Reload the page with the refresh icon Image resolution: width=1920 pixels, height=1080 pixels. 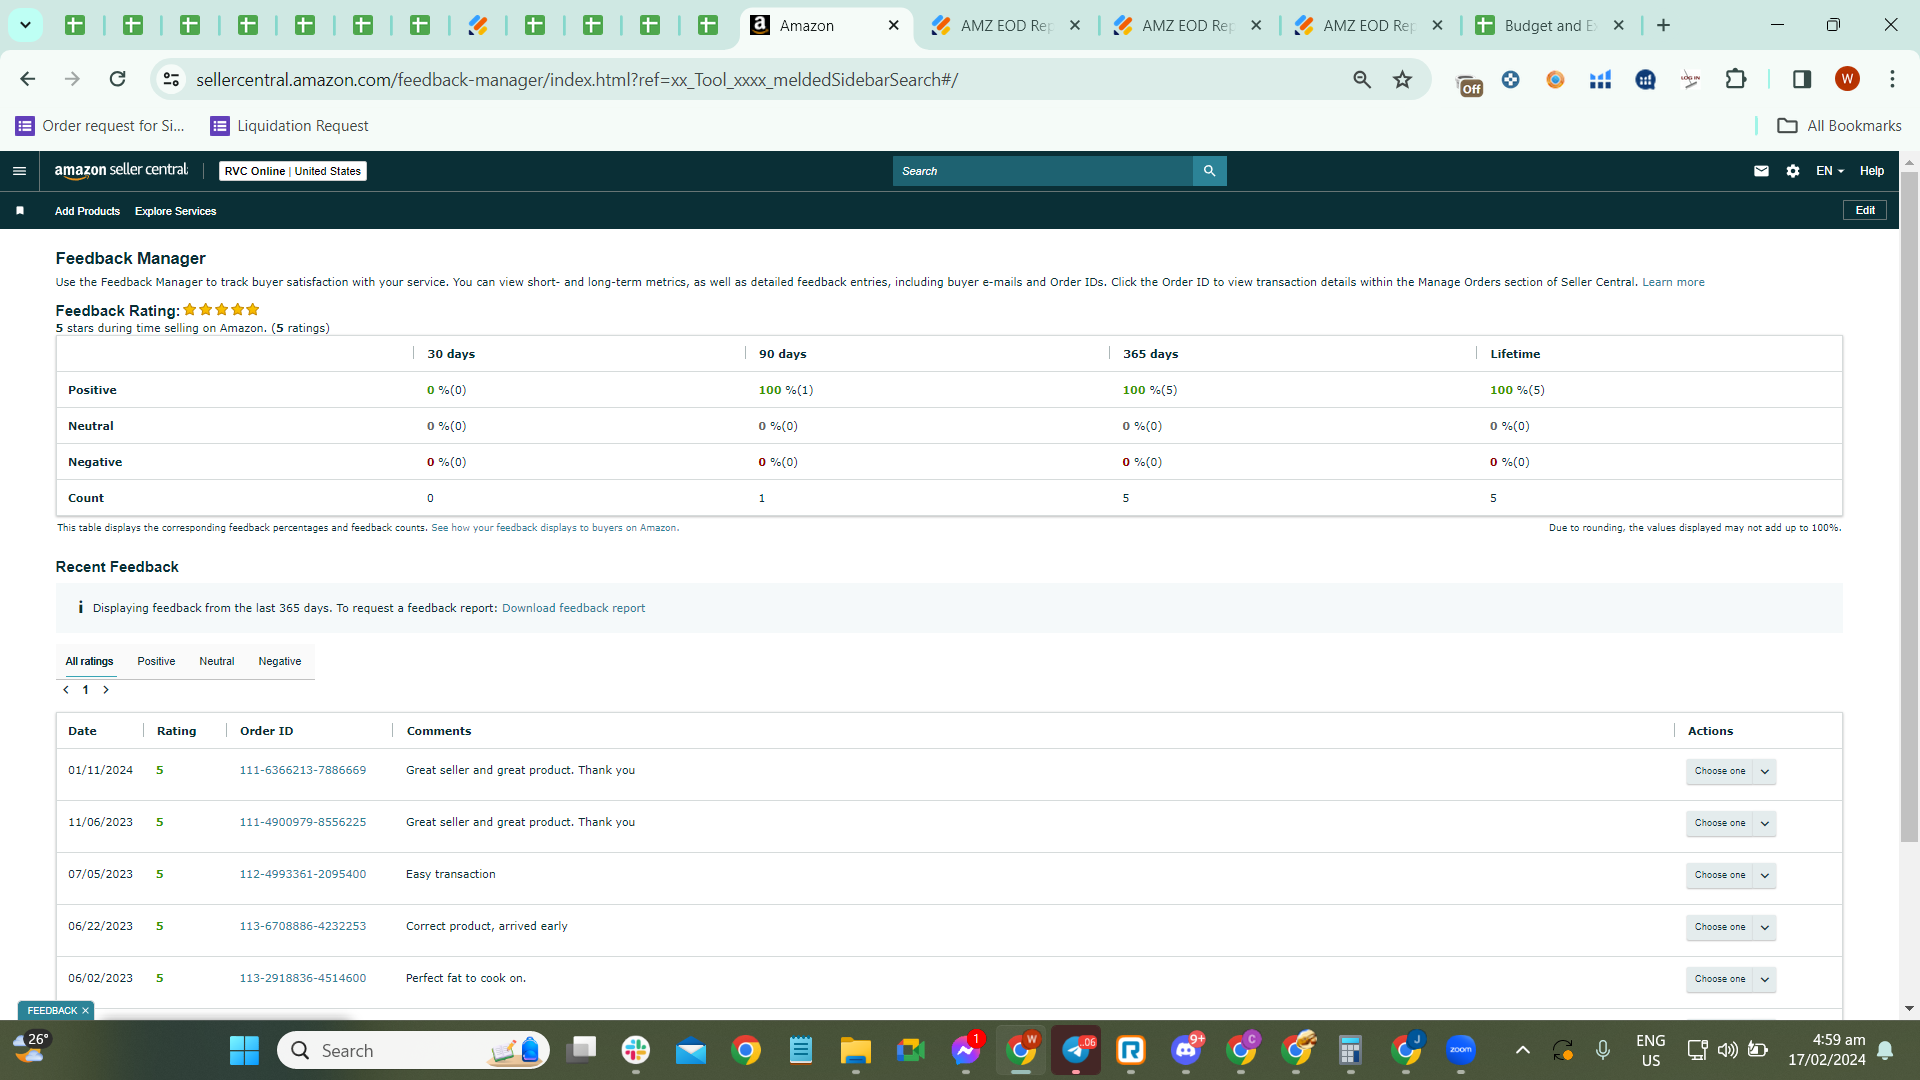tap(118, 79)
